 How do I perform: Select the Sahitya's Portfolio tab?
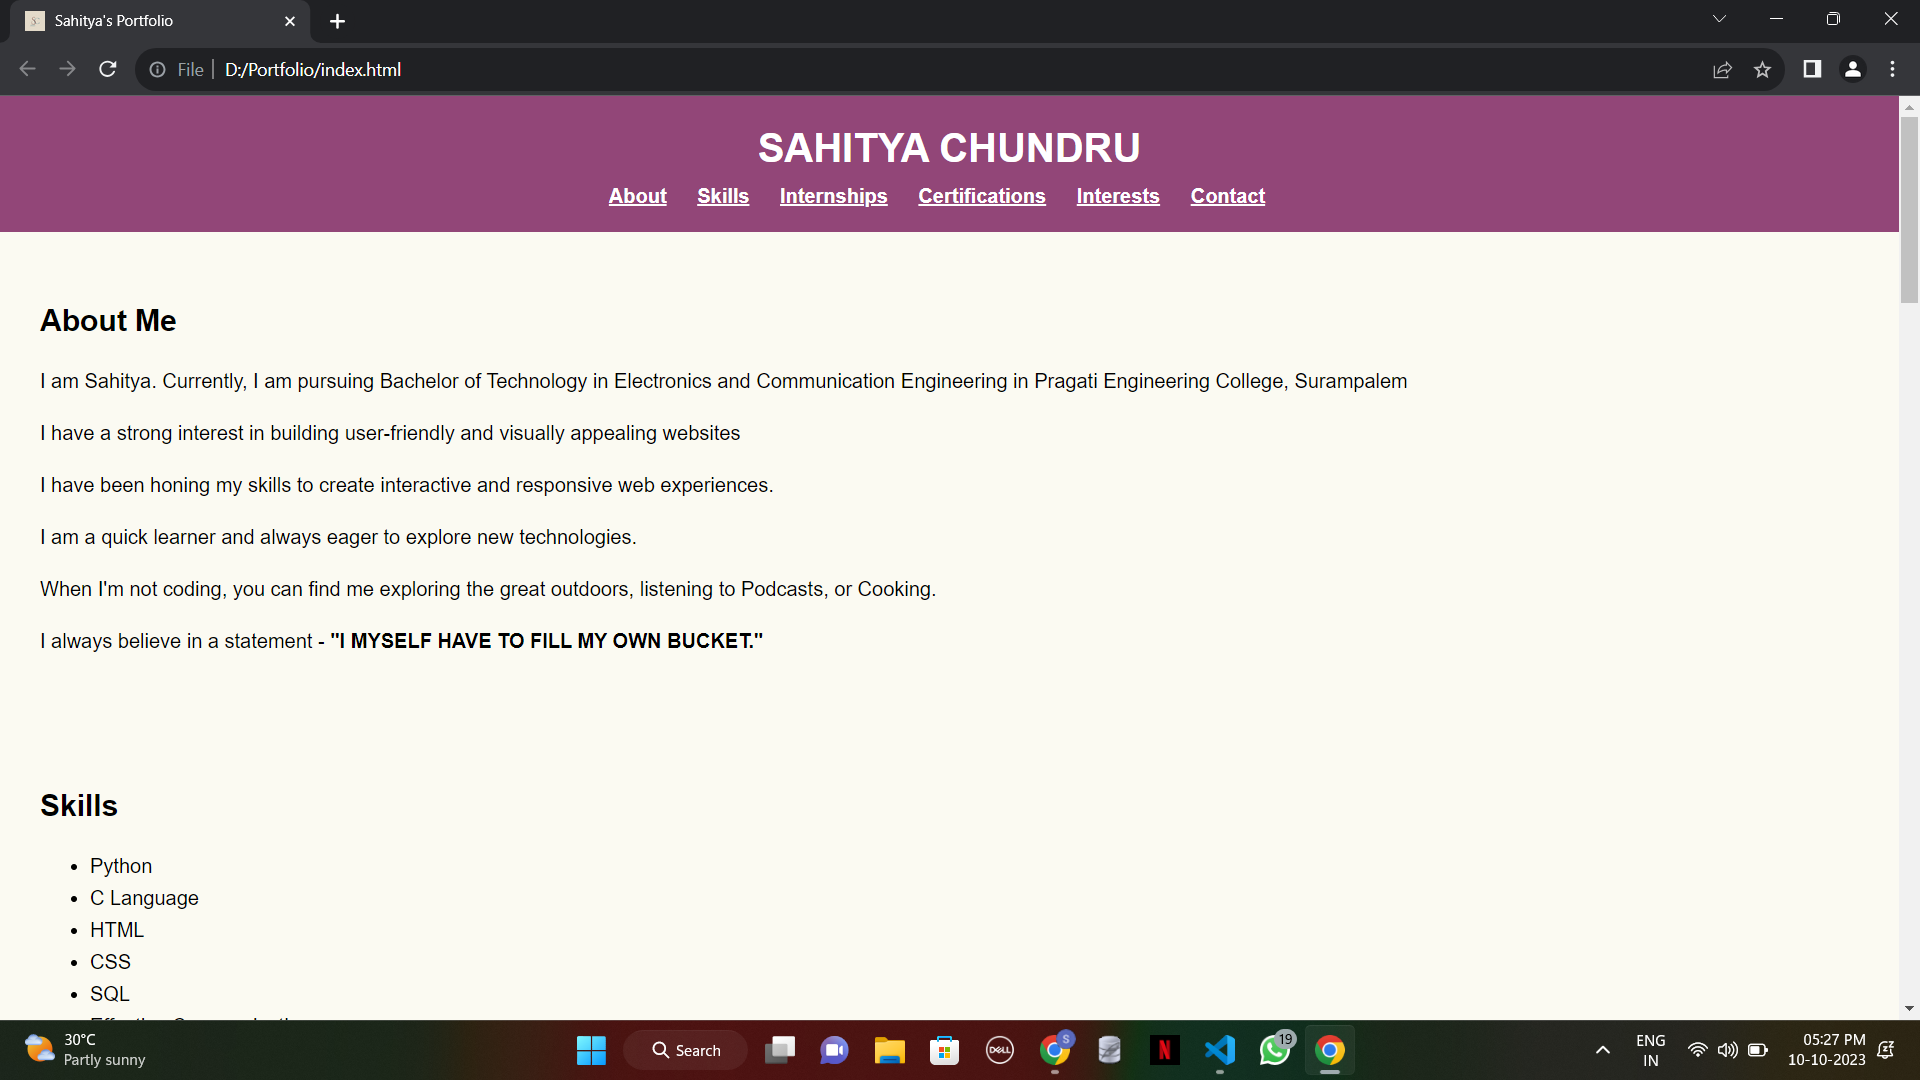click(150, 21)
